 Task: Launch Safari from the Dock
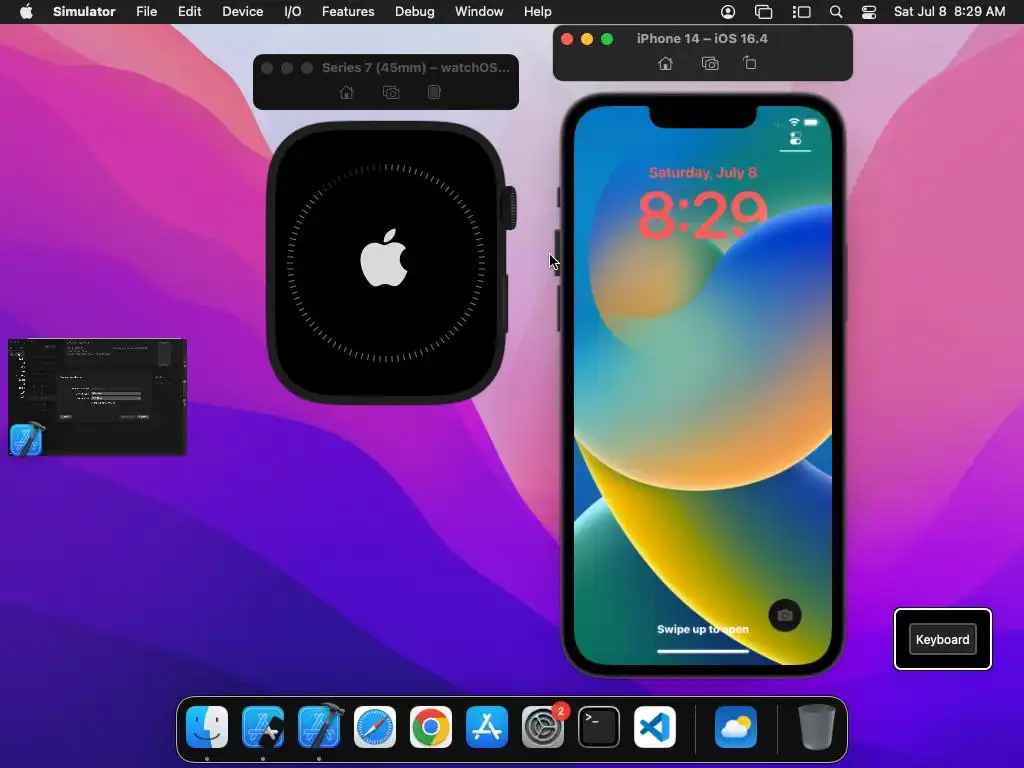pyautogui.click(x=375, y=726)
